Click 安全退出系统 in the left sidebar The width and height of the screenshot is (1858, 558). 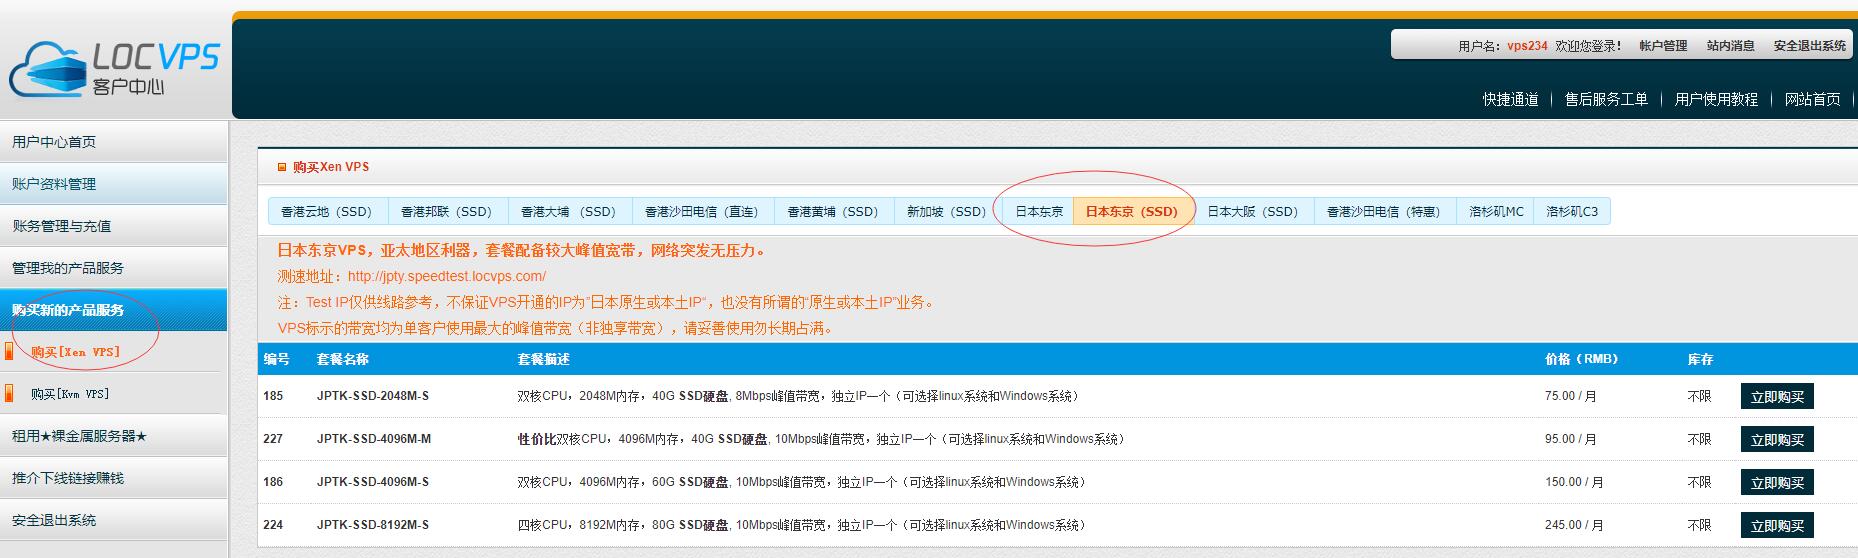113,520
